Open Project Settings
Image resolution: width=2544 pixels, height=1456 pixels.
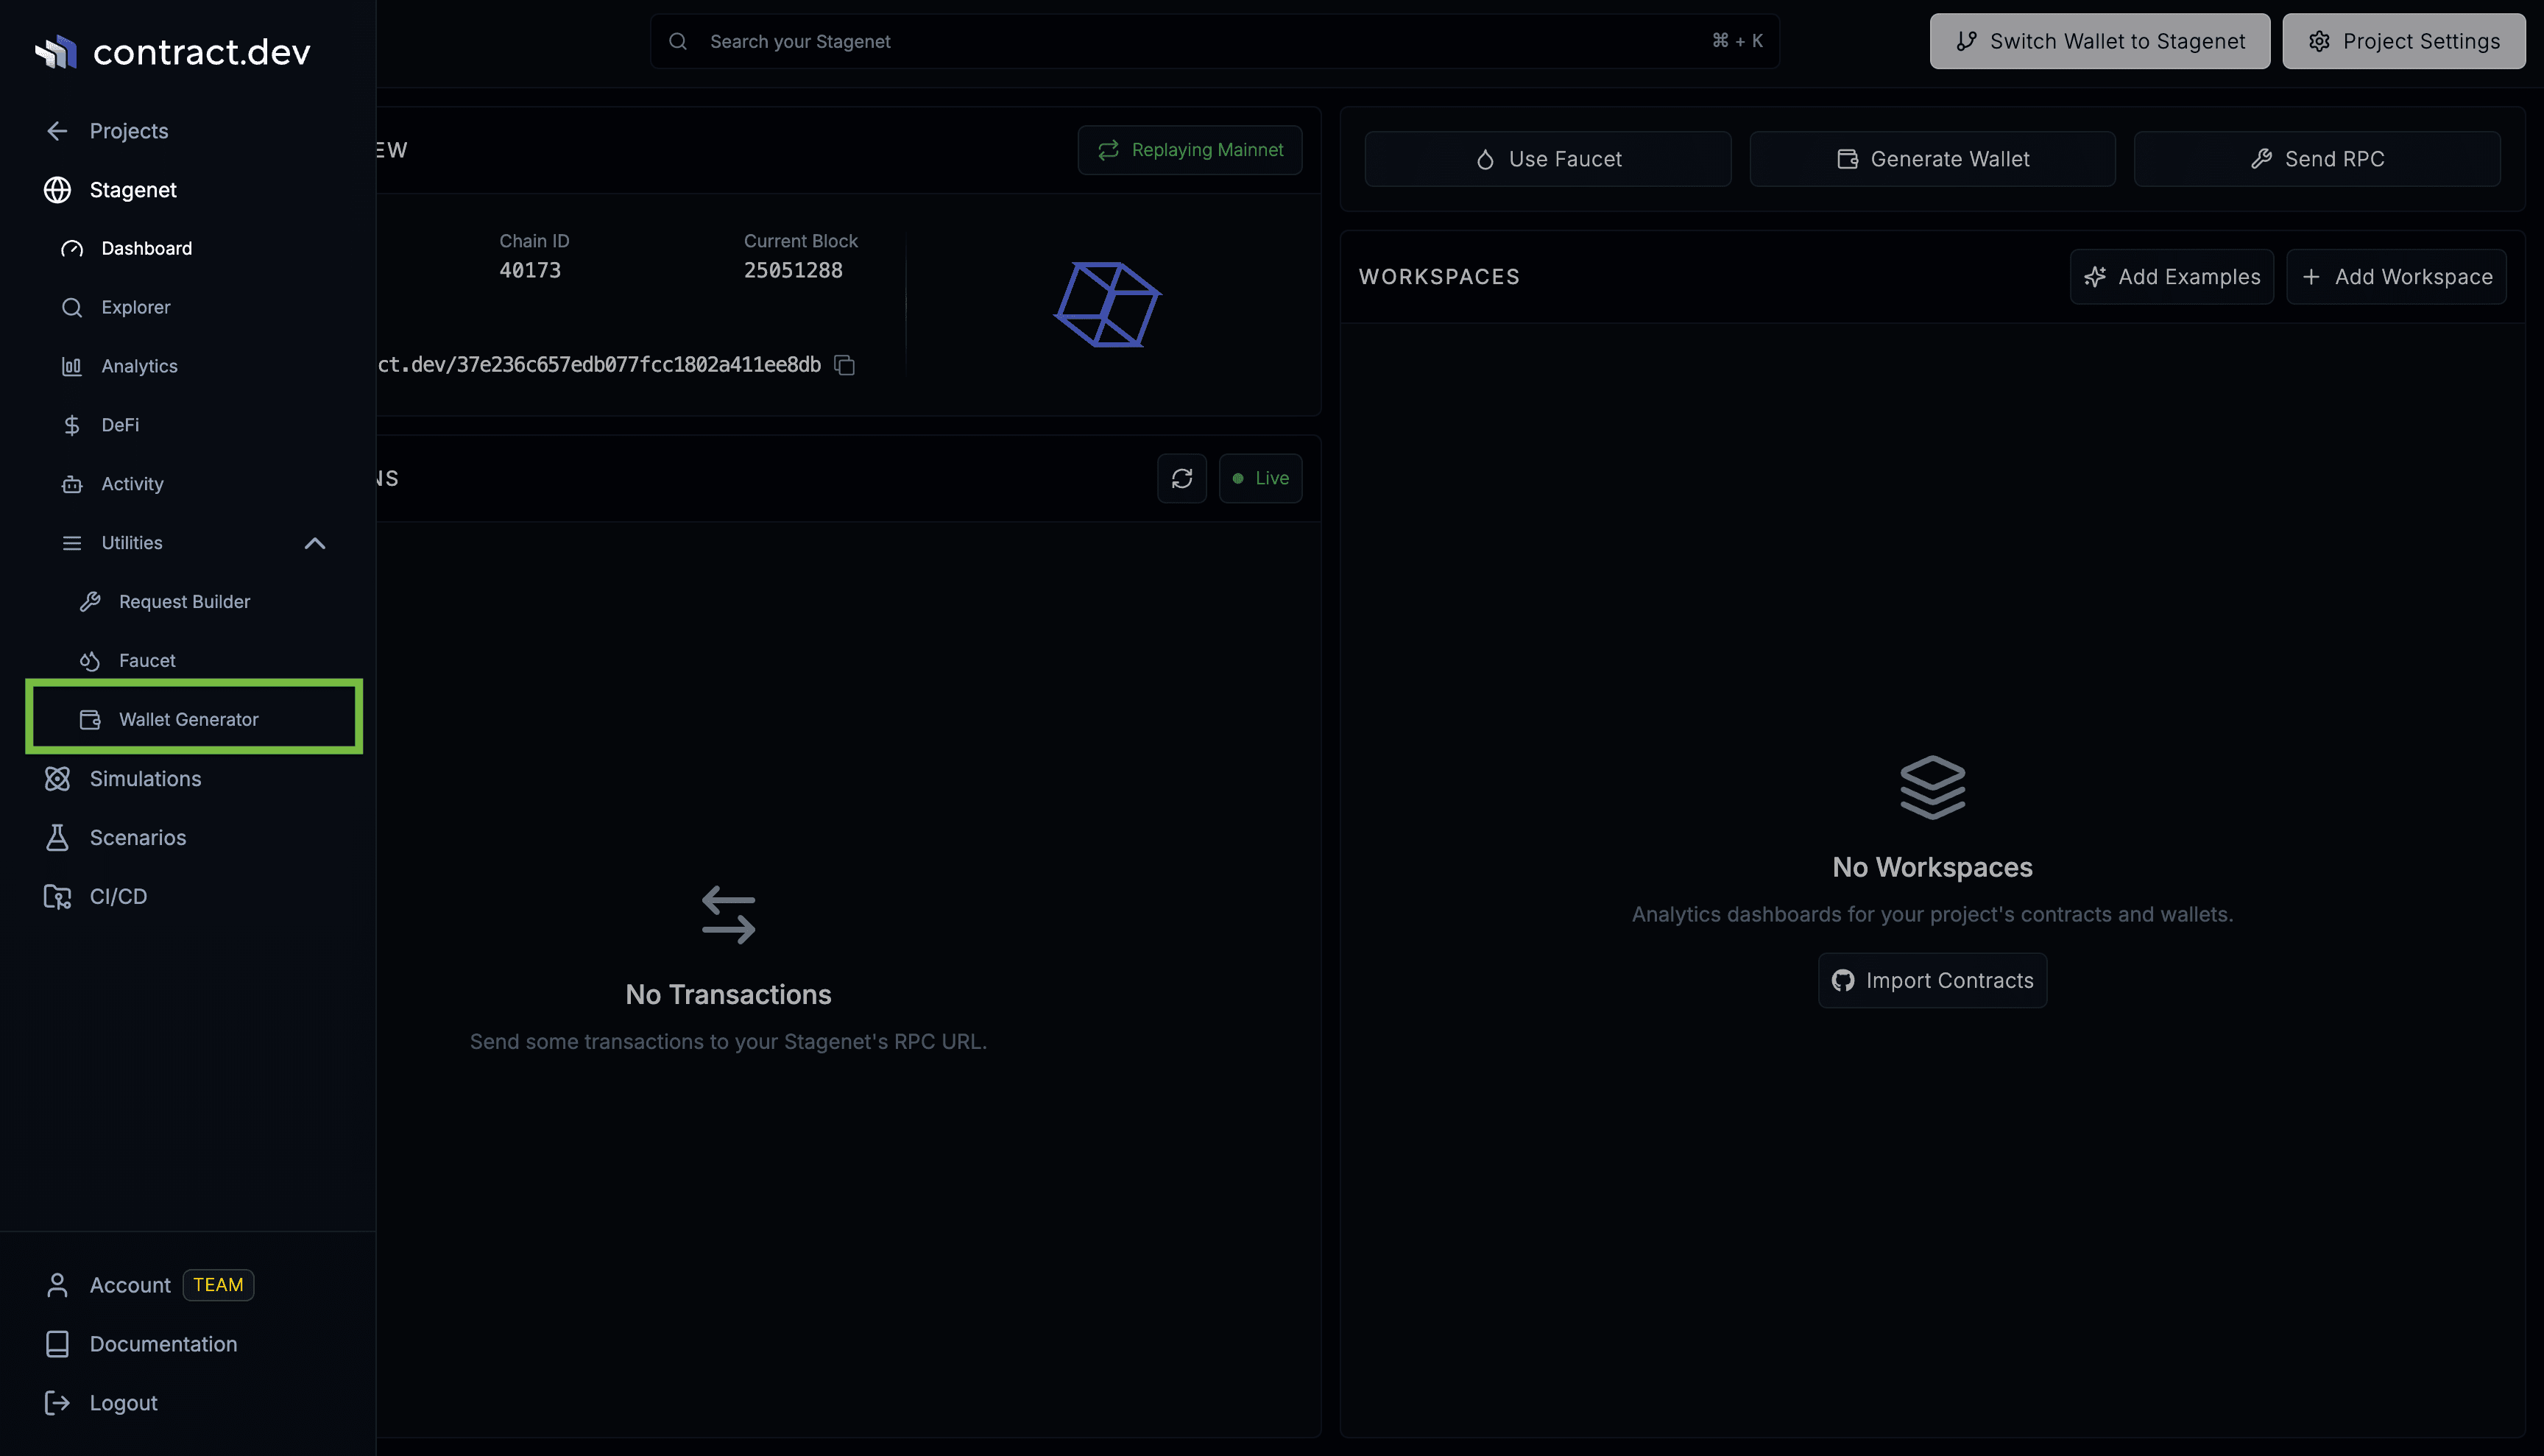click(2403, 41)
